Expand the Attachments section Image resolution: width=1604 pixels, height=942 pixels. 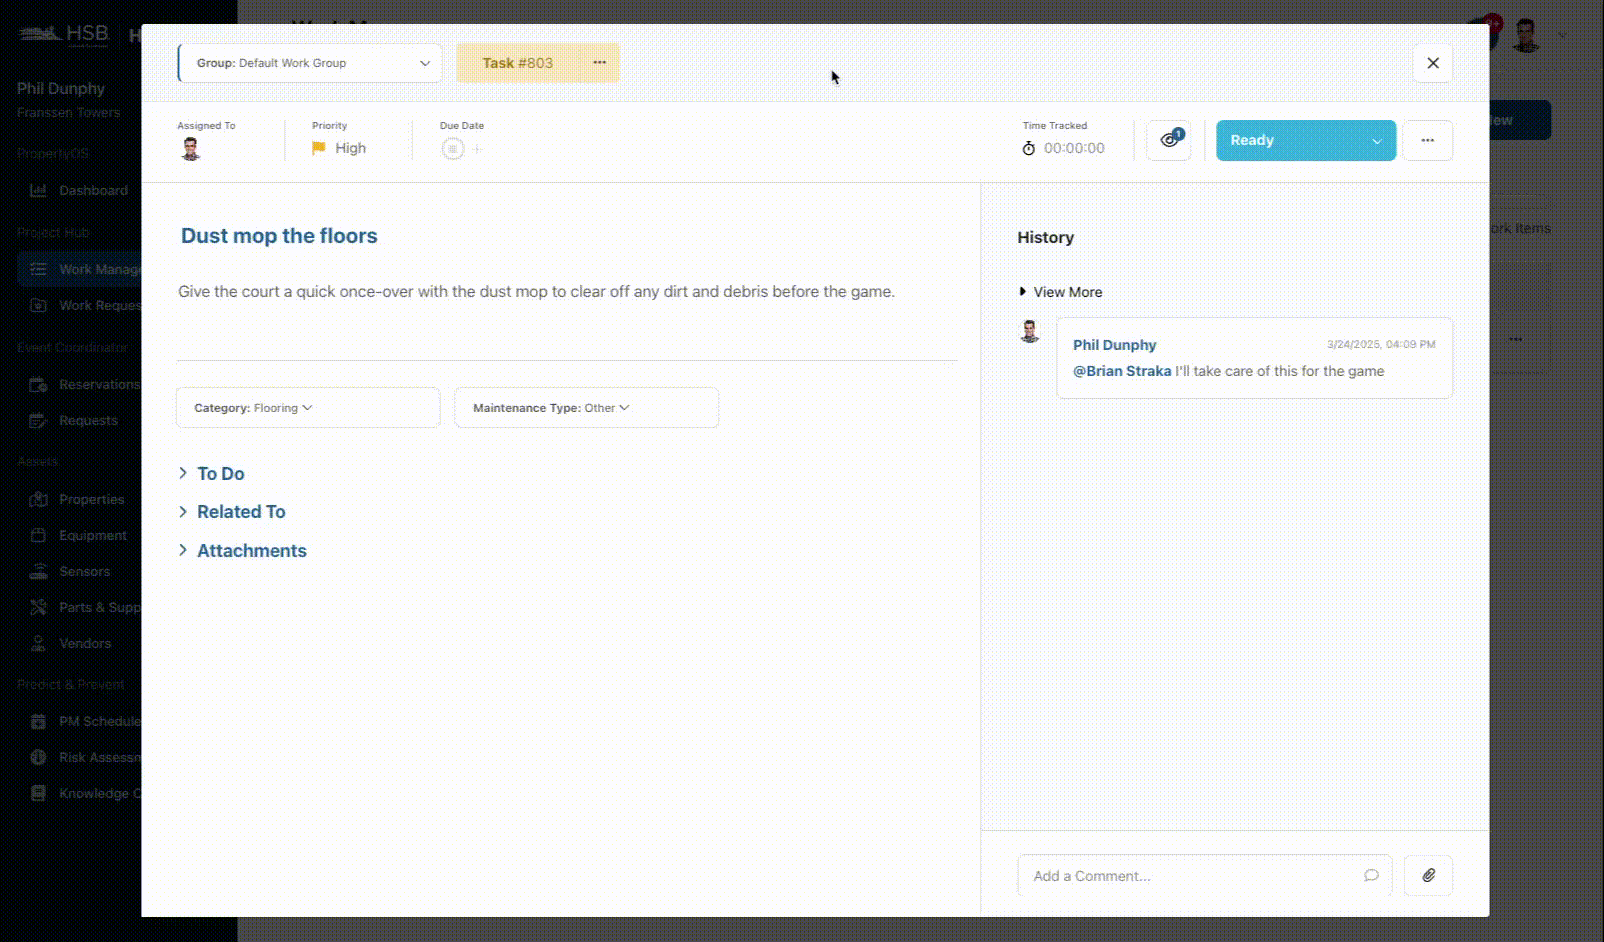pyautogui.click(x=243, y=551)
